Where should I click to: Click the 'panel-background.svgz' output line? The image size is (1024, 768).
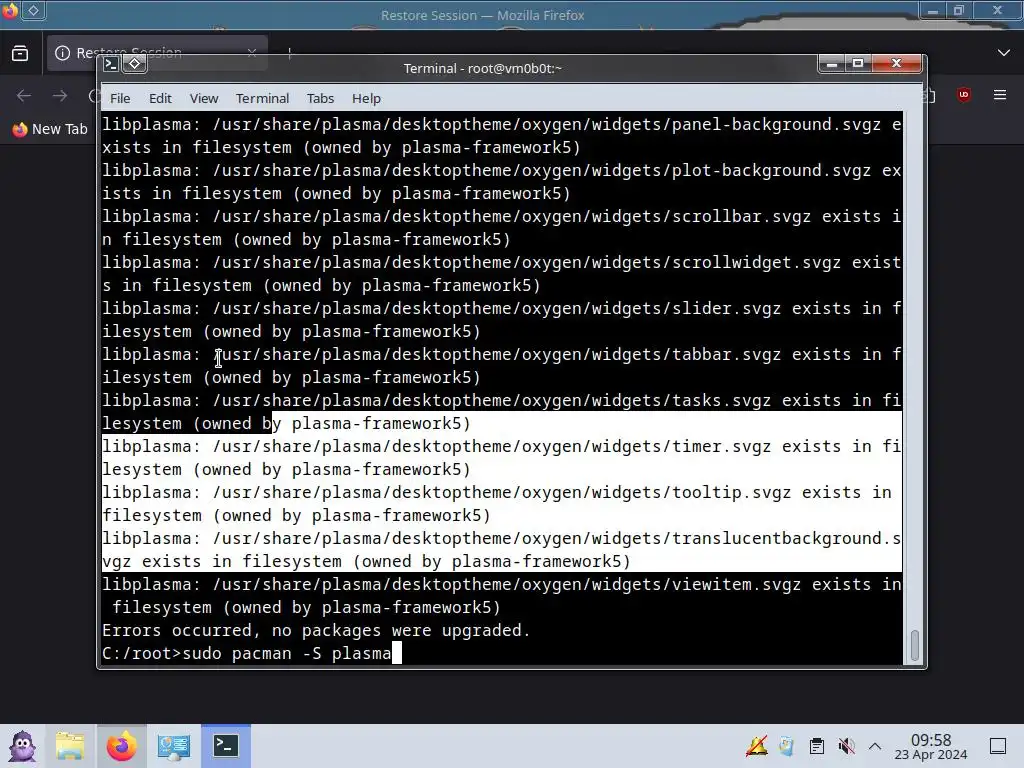pos(502,125)
